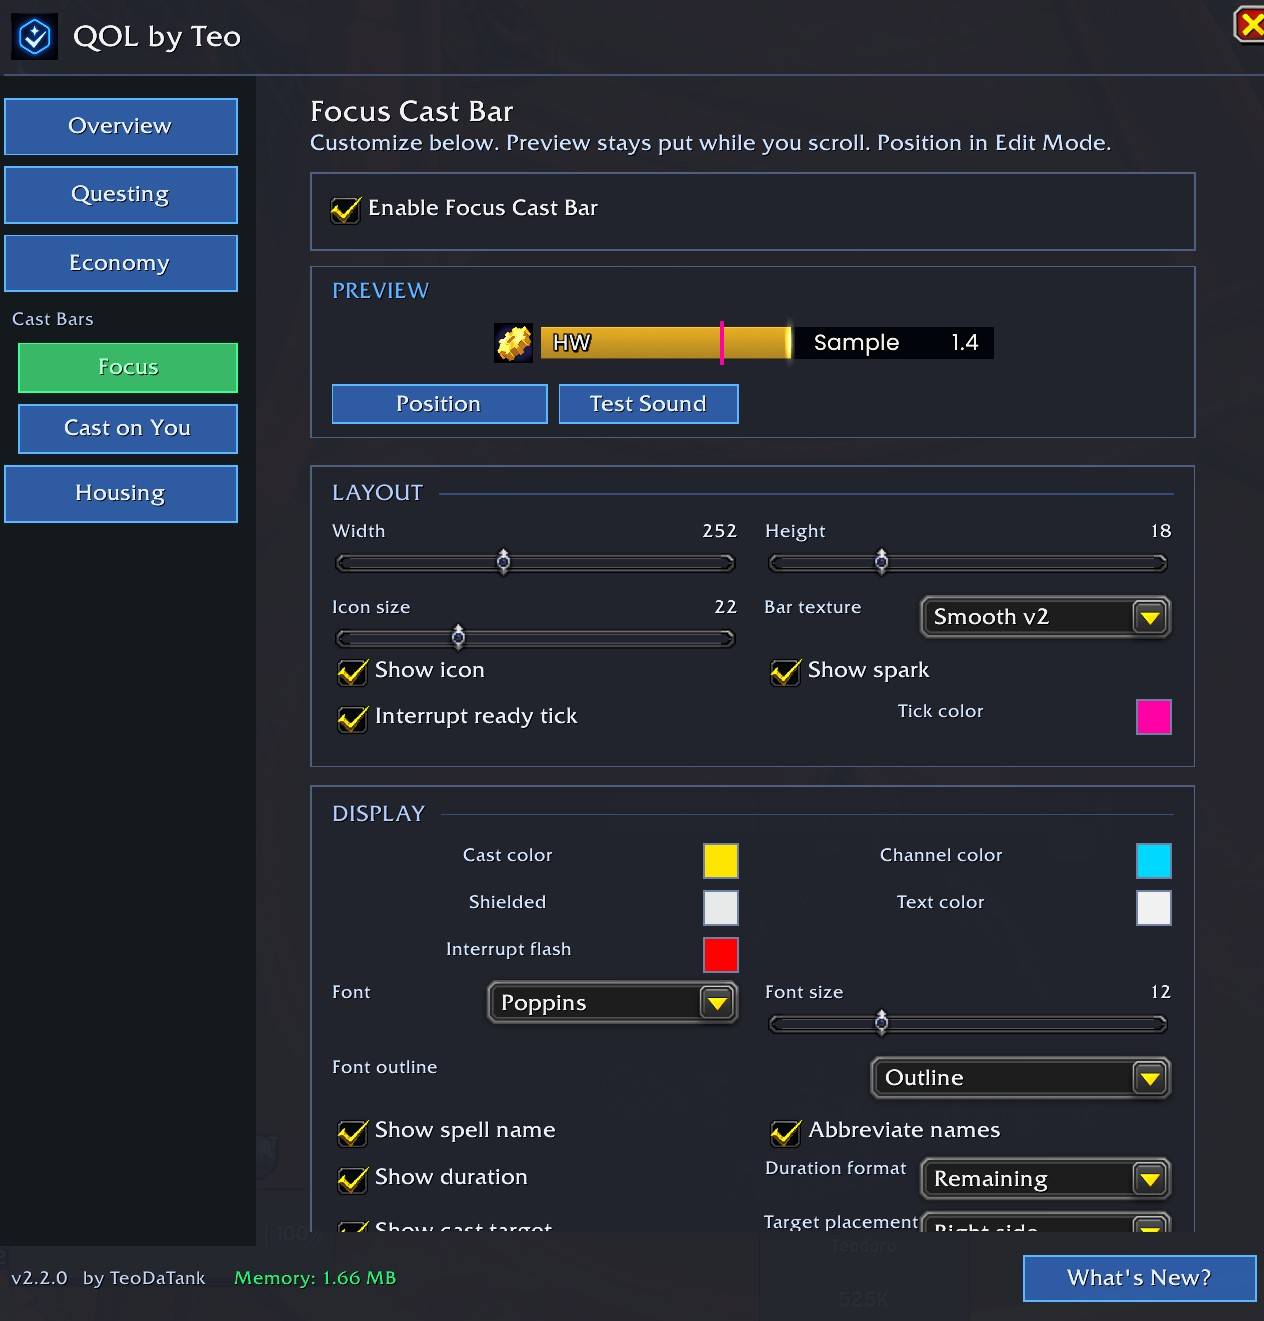The image size is (1264, 1321).
Task: Click the Height slider thumb
Action: (x=881, y=562)
